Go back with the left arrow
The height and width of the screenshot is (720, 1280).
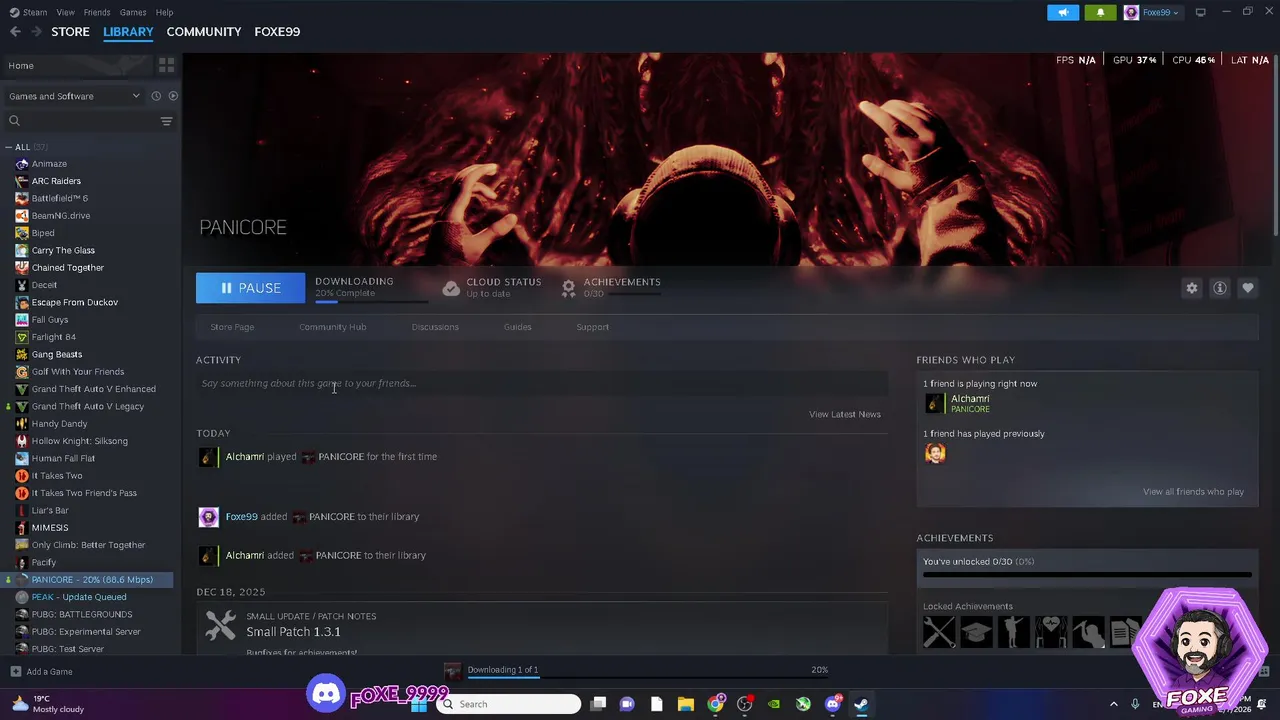tap(15, 32)
